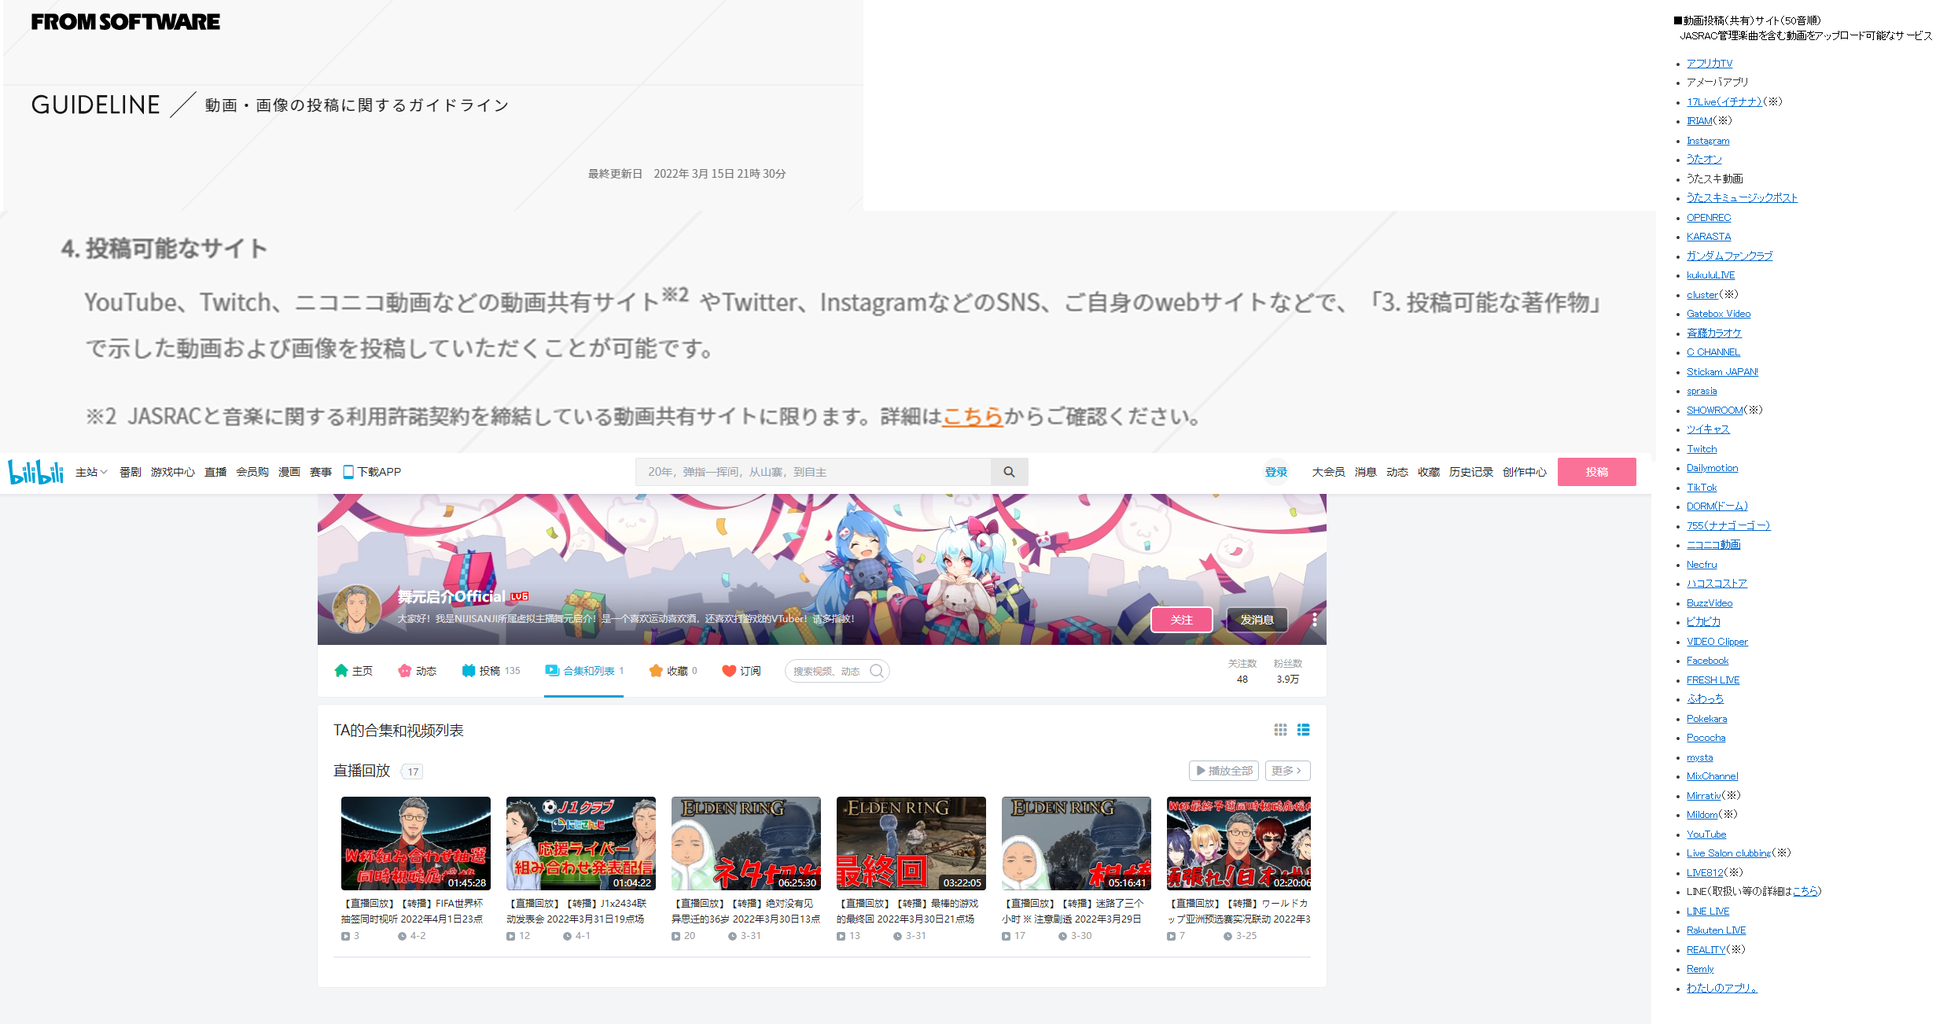This screenshot has height=1024, width=1958.
Task: Open the Twitch link in the service list
Action: (1702, 449)
